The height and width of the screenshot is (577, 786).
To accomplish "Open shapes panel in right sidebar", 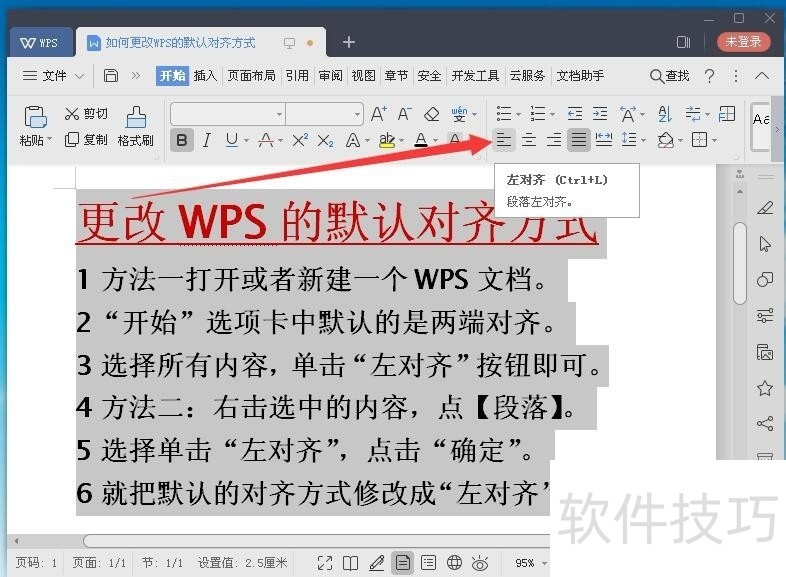I will click(x=765, y=279).
